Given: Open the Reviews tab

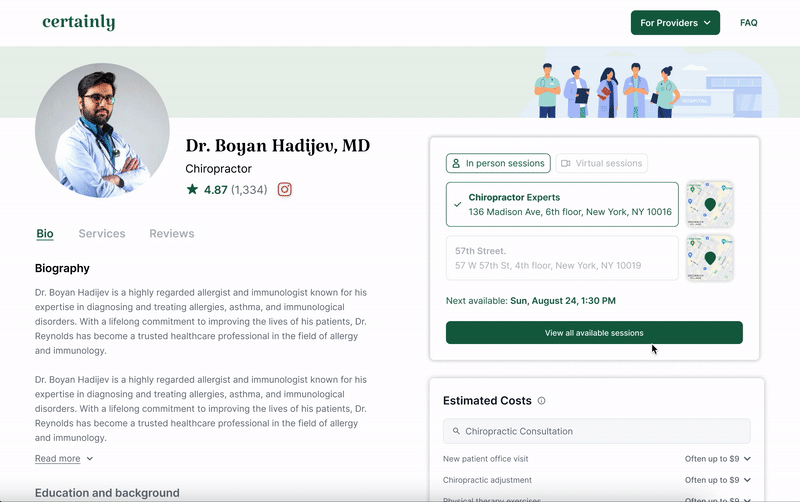Looking at the screenshot, I should pyautogui.click(x=171, y=234).
